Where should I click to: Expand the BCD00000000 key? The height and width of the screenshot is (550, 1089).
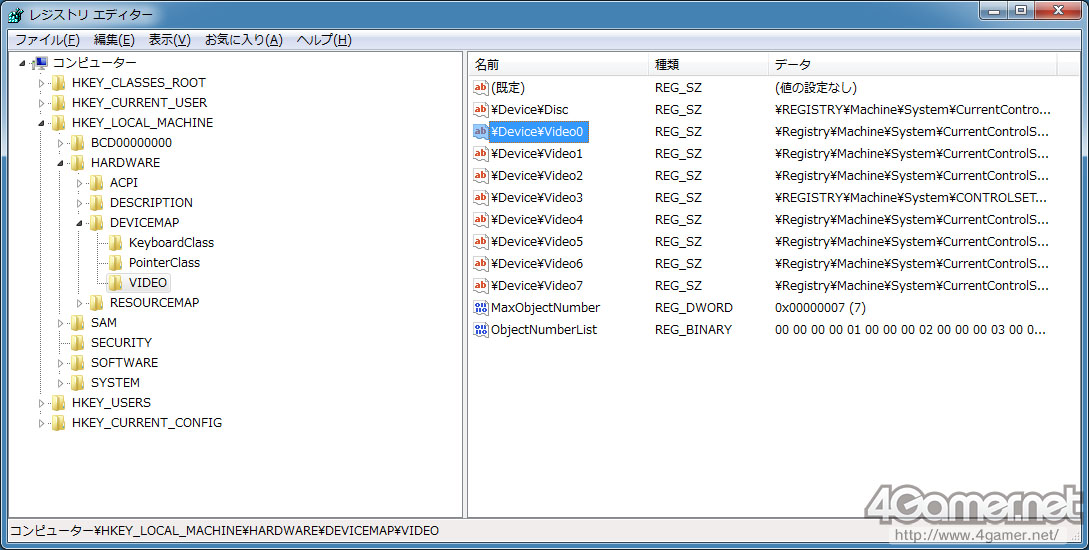tap(60, 144)
